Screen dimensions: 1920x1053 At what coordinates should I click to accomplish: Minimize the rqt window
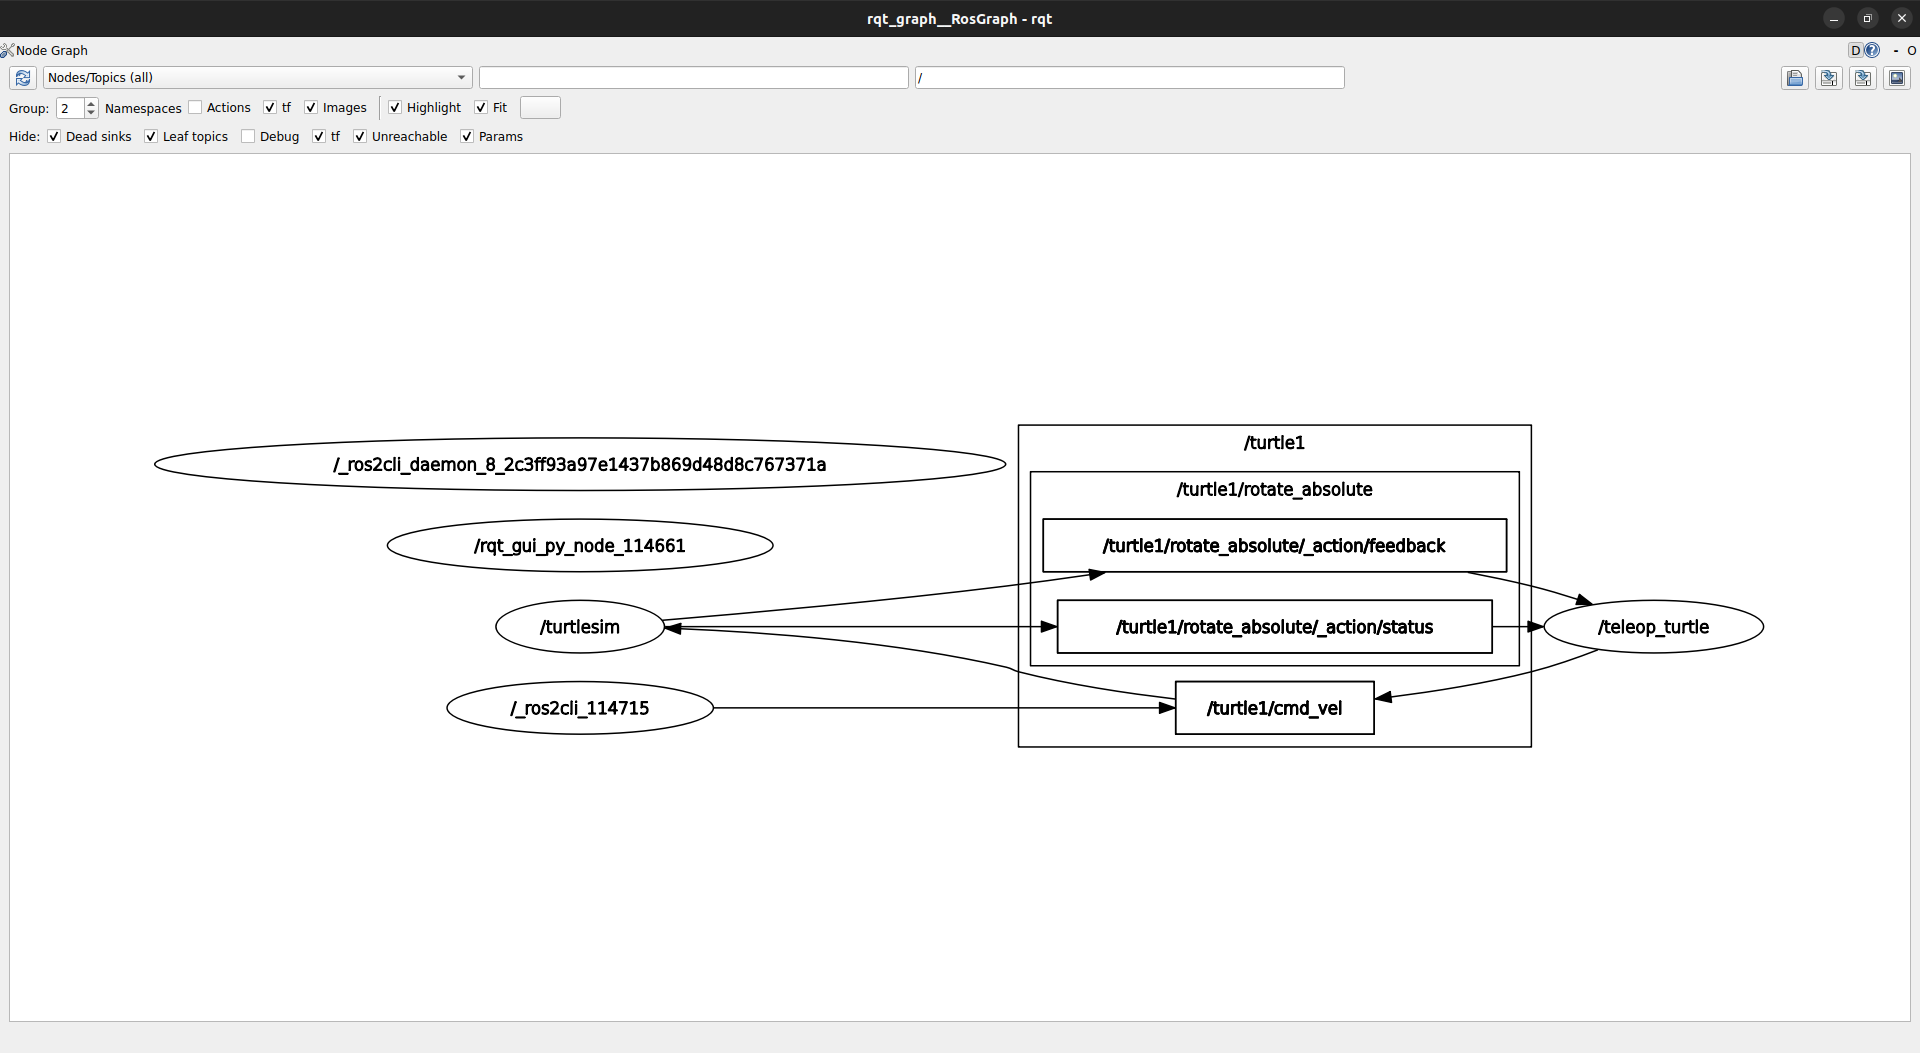[x=1833, y=19]
